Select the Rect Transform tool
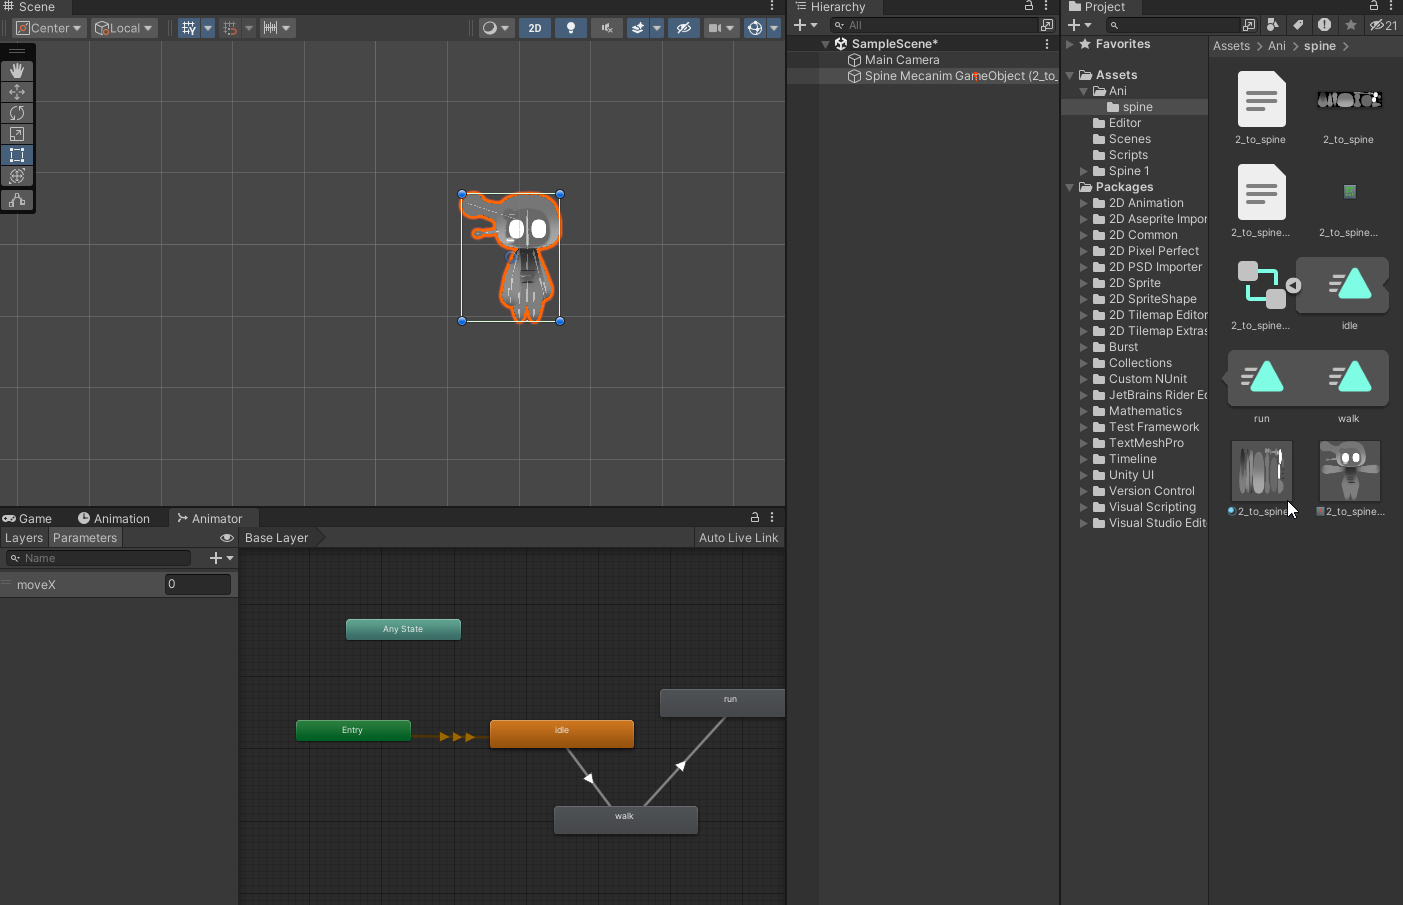This screenshot has height=905, width=1403. coord(17,155)
